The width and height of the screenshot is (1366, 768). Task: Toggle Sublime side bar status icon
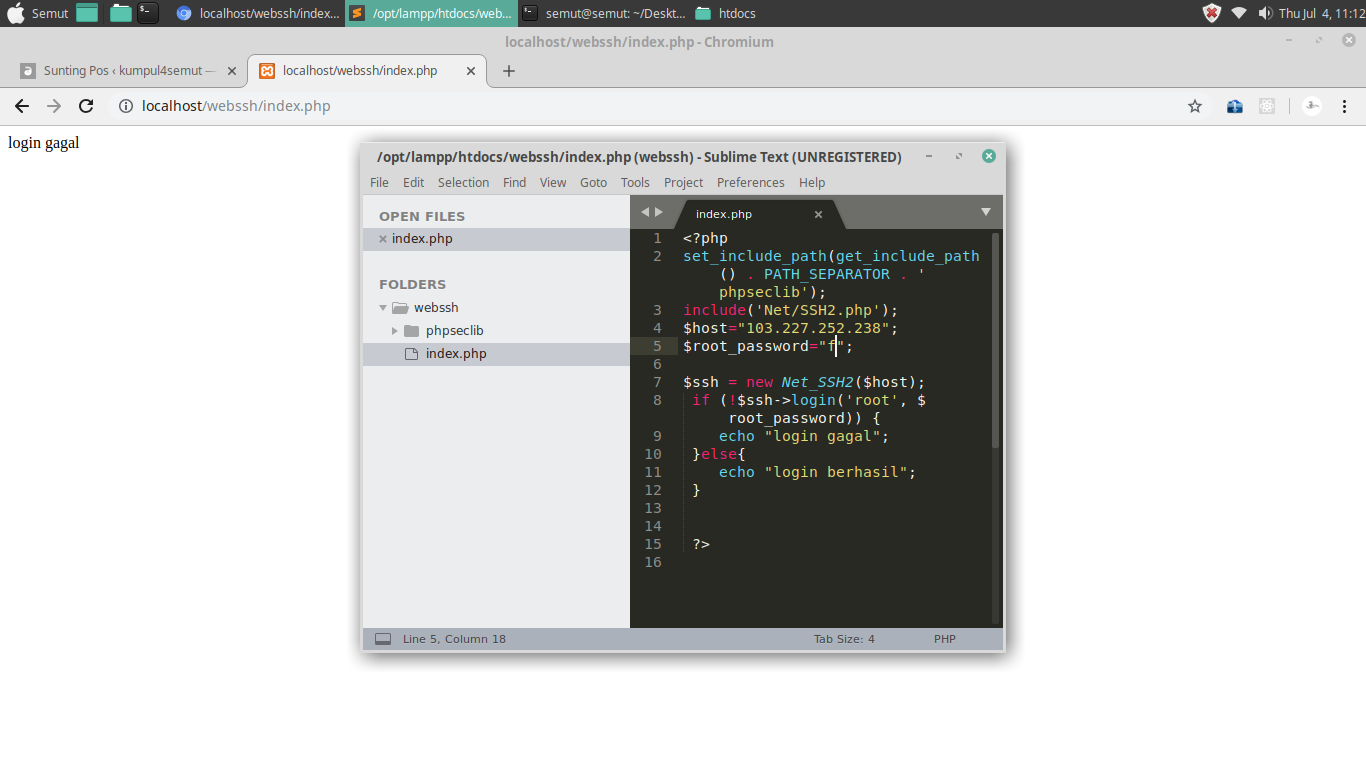(383, 639)
